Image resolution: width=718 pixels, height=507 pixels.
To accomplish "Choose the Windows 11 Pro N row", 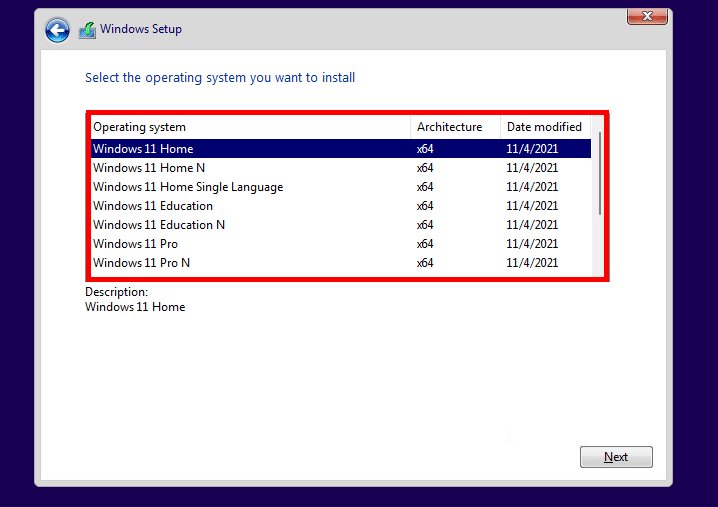I will (341, 263).
